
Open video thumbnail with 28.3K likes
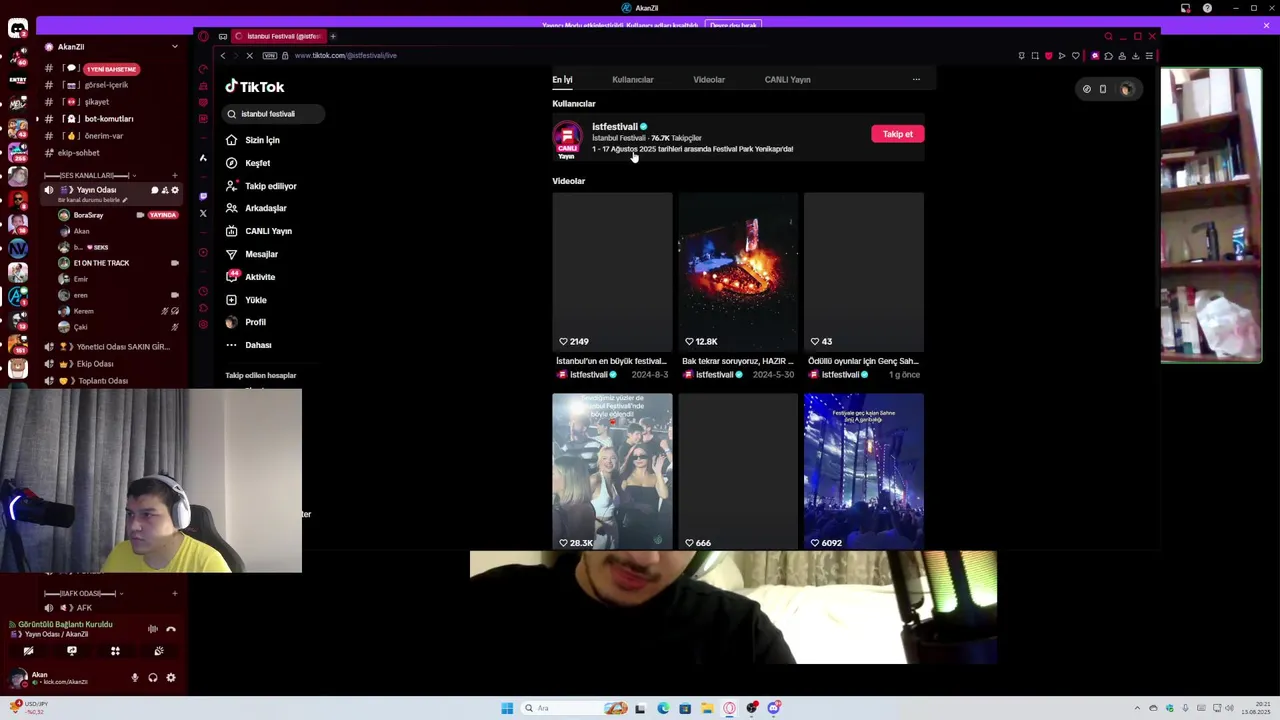click(612, 472)
